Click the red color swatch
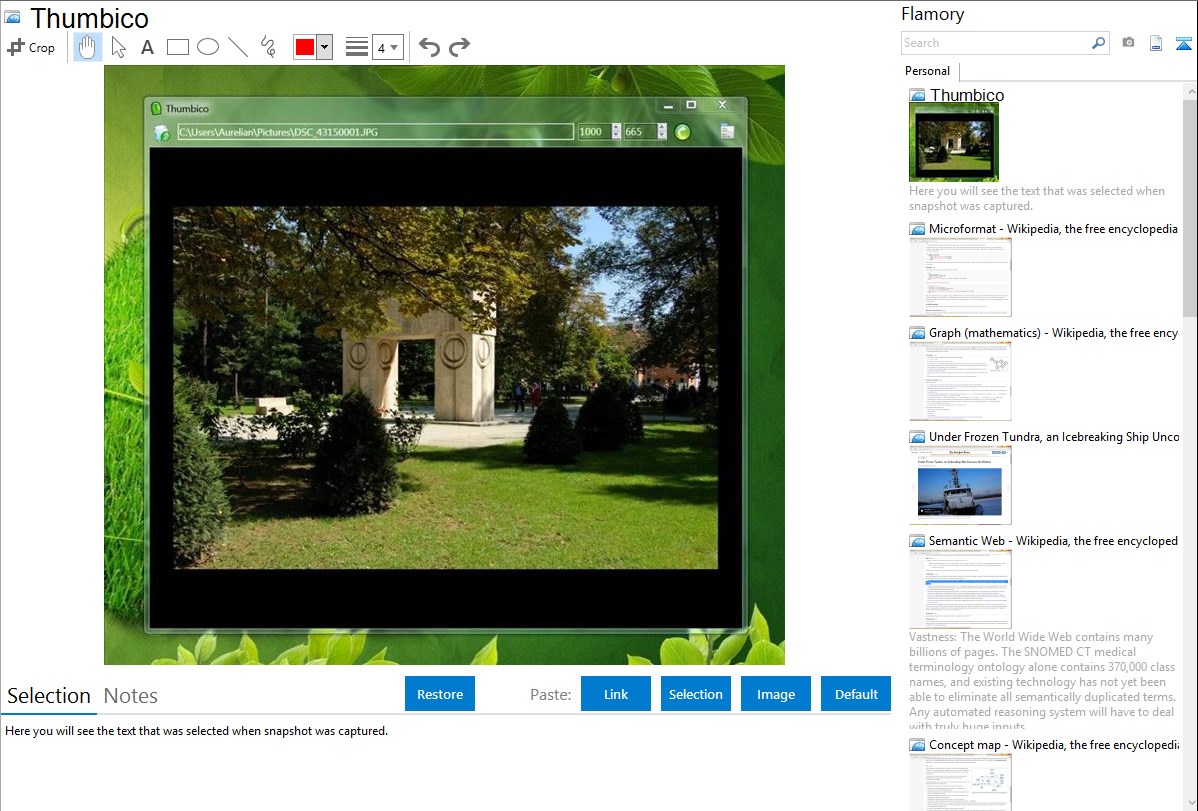Screen dimensions: 1198x811 (x=304, y=47)
